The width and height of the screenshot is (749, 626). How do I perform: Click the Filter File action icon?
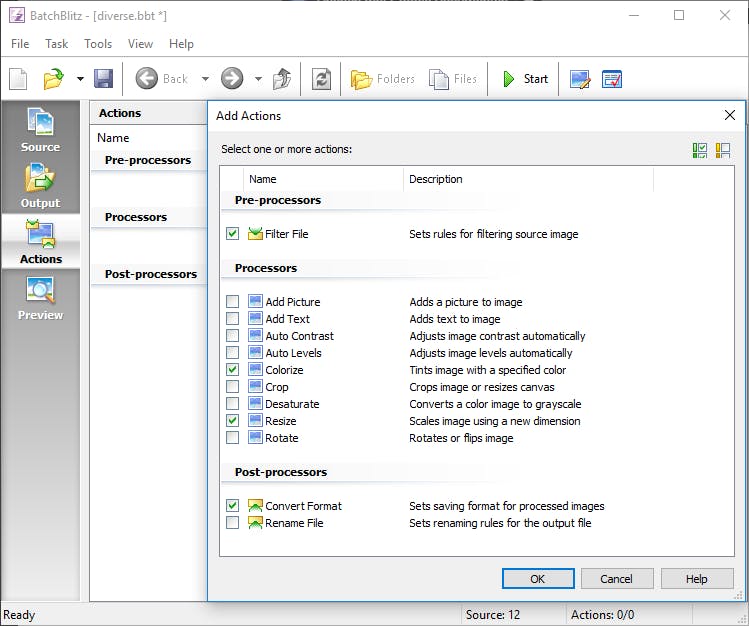[256, 233]
